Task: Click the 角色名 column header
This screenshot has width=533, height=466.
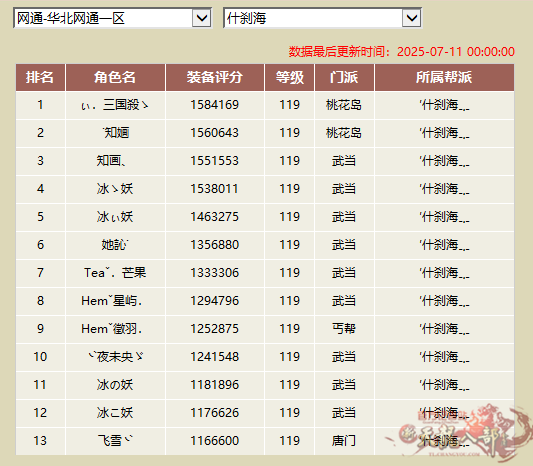Action: pyautogui.click(x=115, y=77)
